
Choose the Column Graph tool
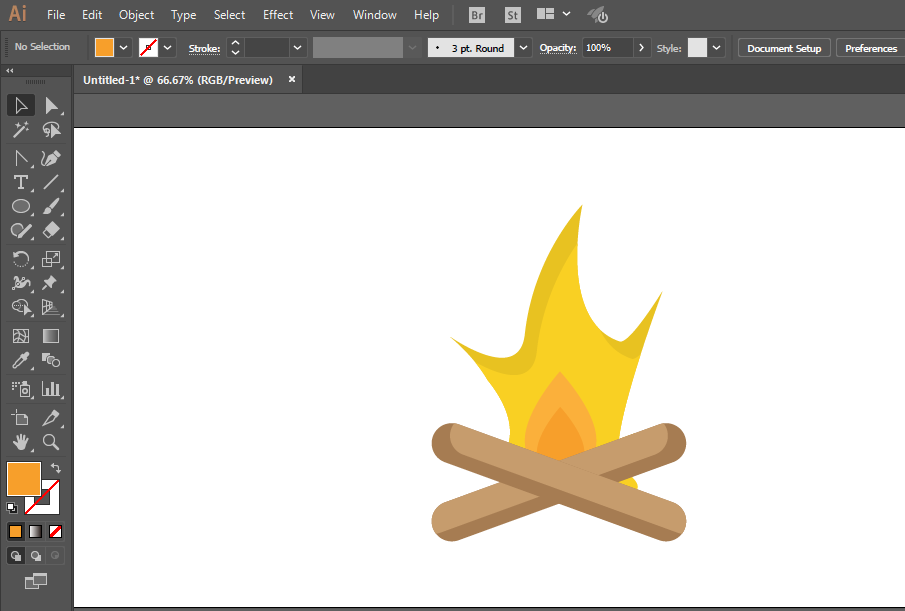(51, 389)
